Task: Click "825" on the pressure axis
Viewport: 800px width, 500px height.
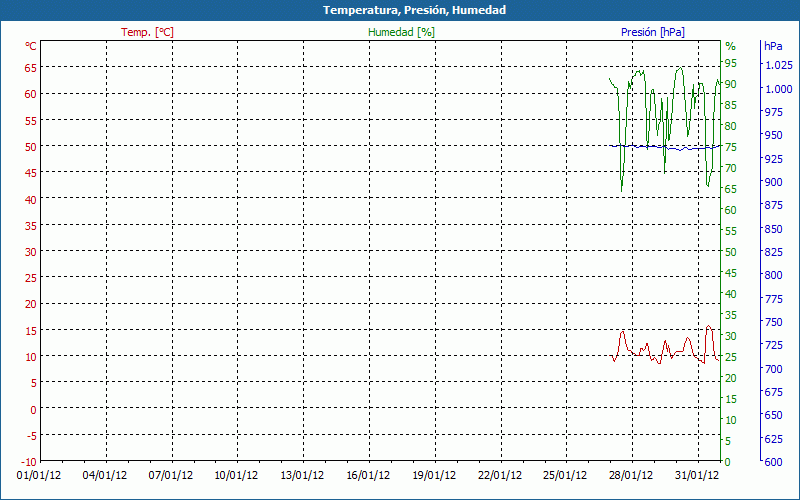Action: 773,252
